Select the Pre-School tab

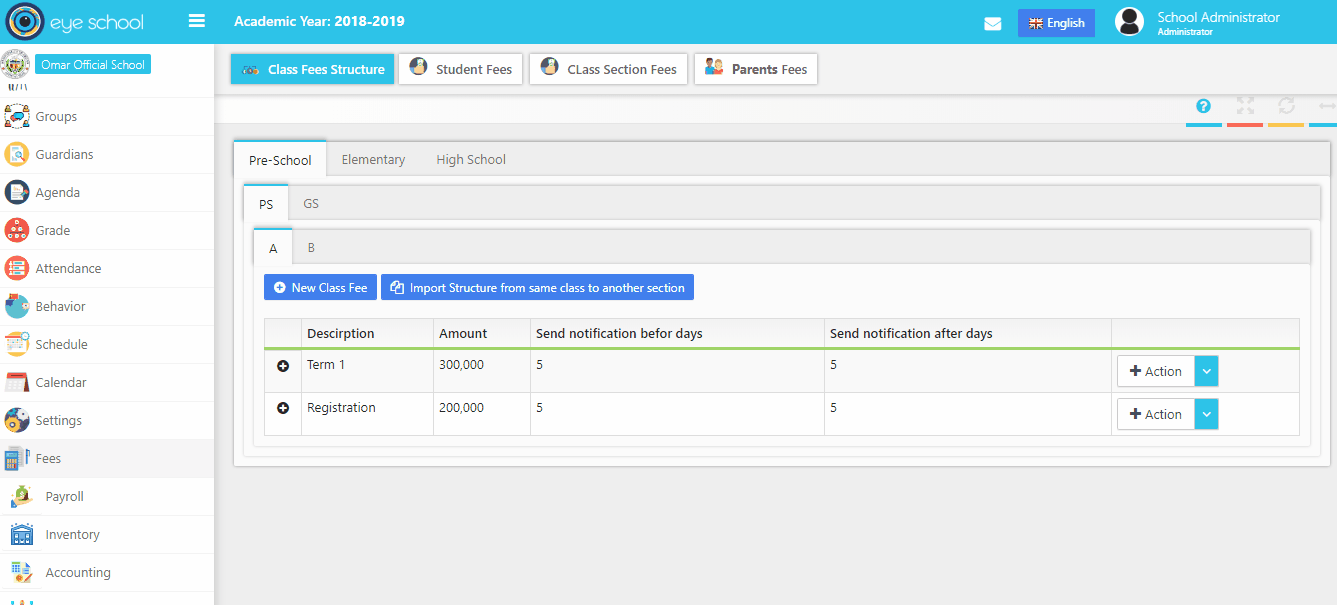280,160
